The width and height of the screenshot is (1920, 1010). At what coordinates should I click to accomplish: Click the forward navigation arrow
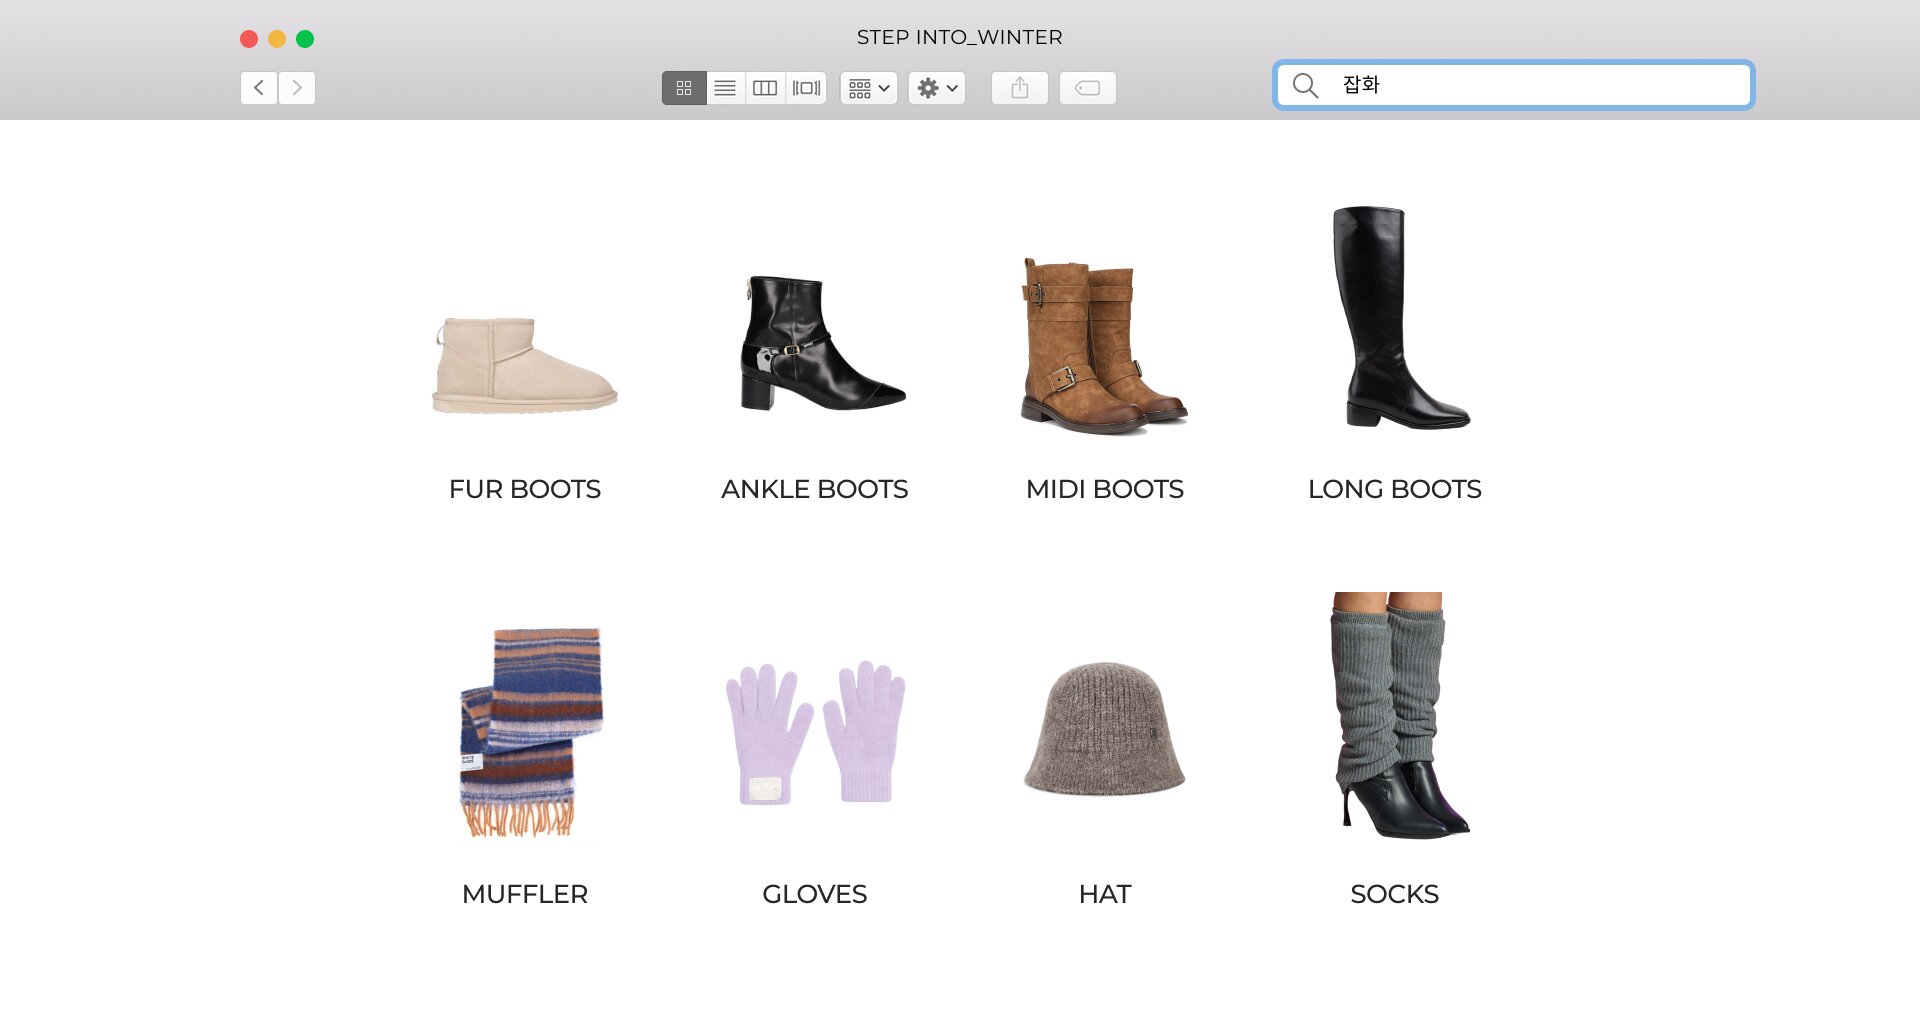click(x=297, y=88)
